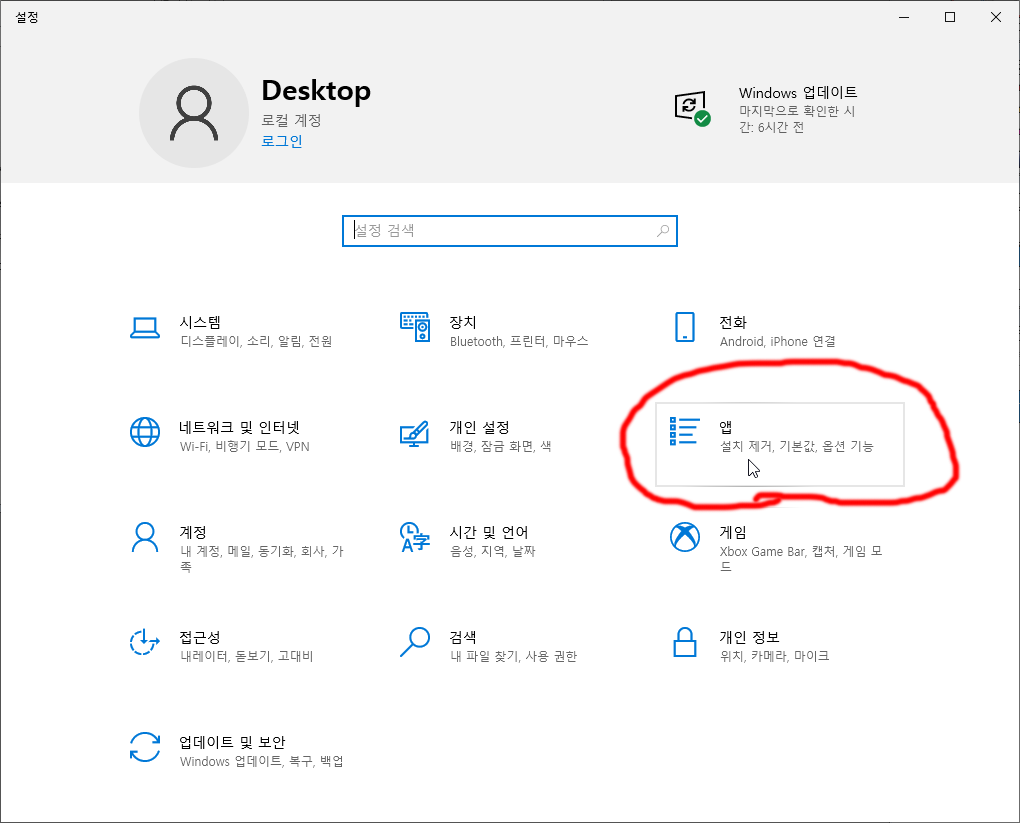
Task: Click the Xbox 게임 icon
Action: pos(684,537)
